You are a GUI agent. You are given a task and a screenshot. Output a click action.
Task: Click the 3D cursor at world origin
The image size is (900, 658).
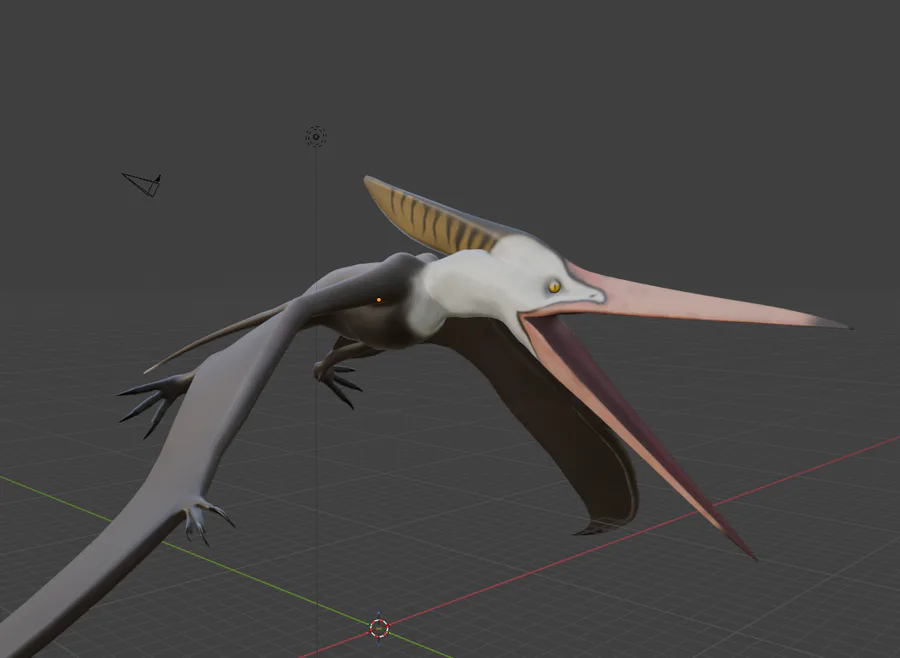pos(379,628)
